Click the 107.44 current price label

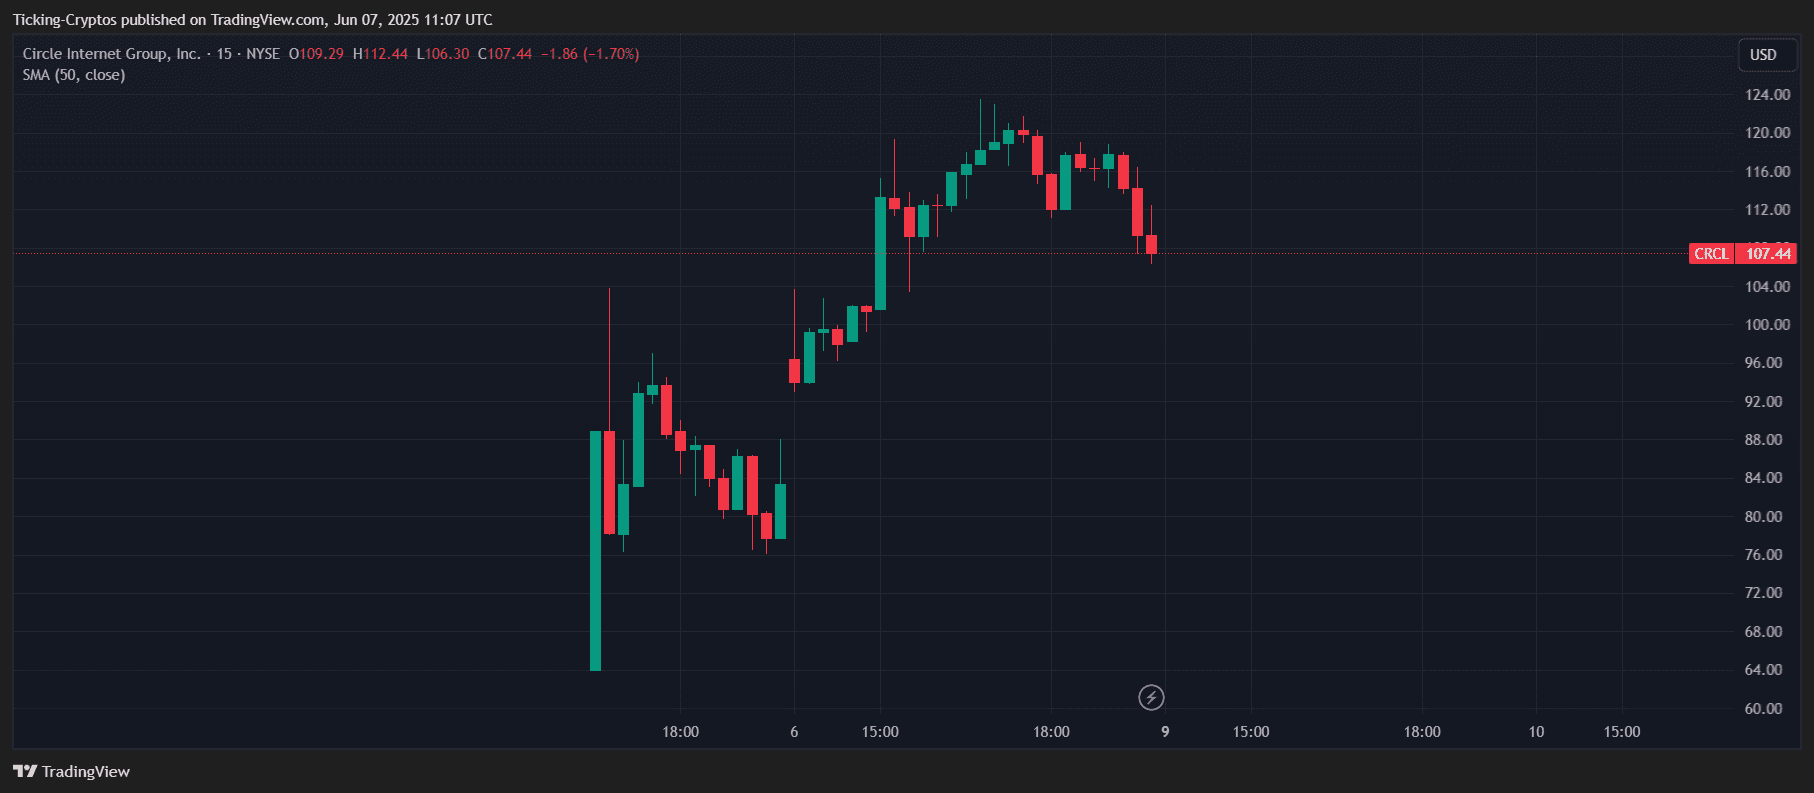pos(1768,254)
